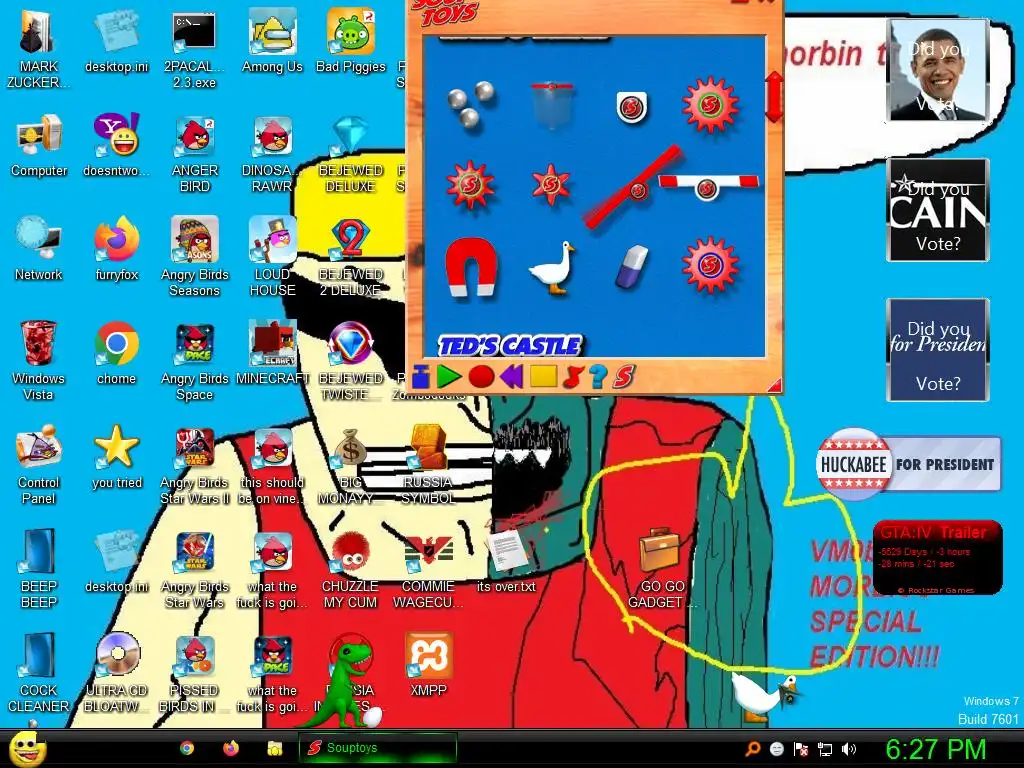Click the purple rewind arrows in Souptoys toolbar

point(512,377)
